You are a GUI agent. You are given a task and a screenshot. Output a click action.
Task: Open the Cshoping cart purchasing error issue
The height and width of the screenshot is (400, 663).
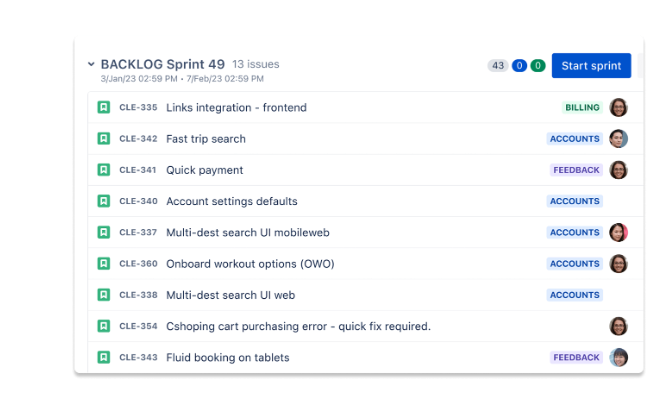(298, 326)
